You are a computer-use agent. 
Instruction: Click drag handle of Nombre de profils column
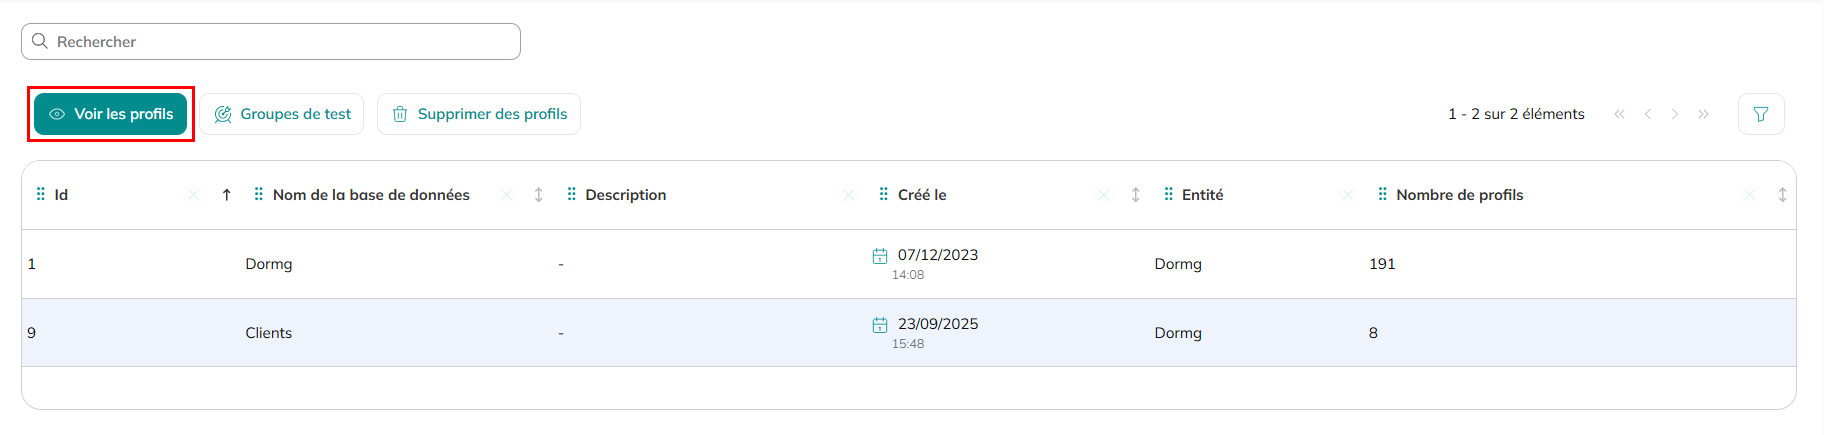1383,194
